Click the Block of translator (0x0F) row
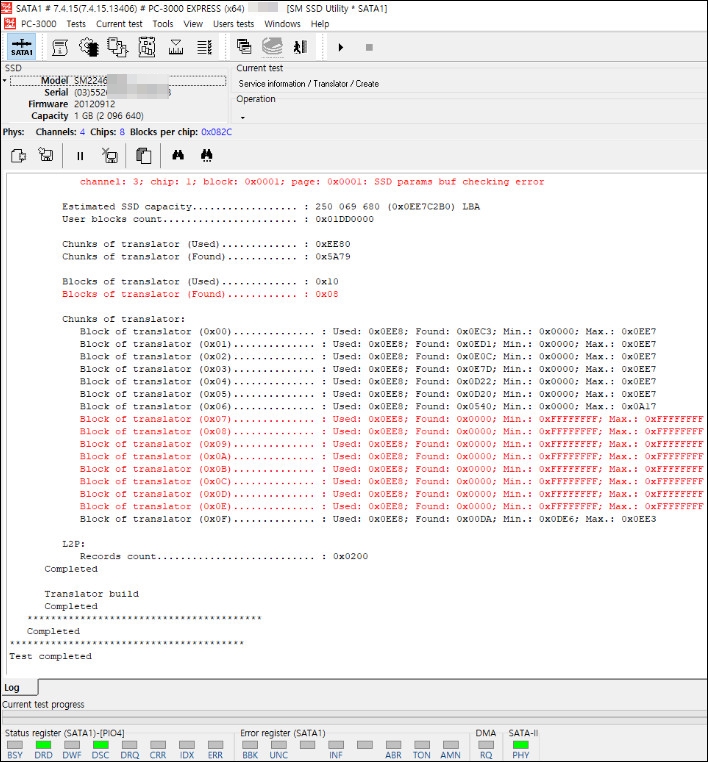This screenshot has width=708, height=762. click(x=368, y=519)
